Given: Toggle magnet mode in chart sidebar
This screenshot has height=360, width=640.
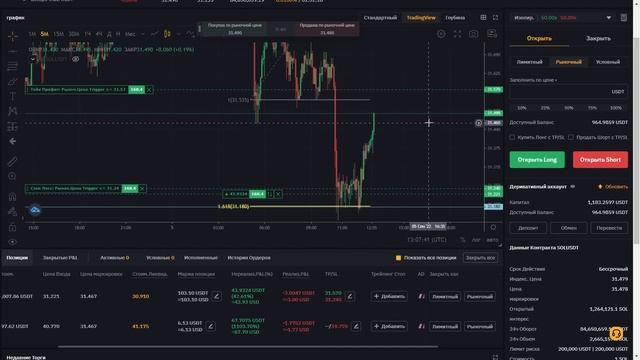Looking at the screenshot, I should pyautogui.click(x=13, y=196).
